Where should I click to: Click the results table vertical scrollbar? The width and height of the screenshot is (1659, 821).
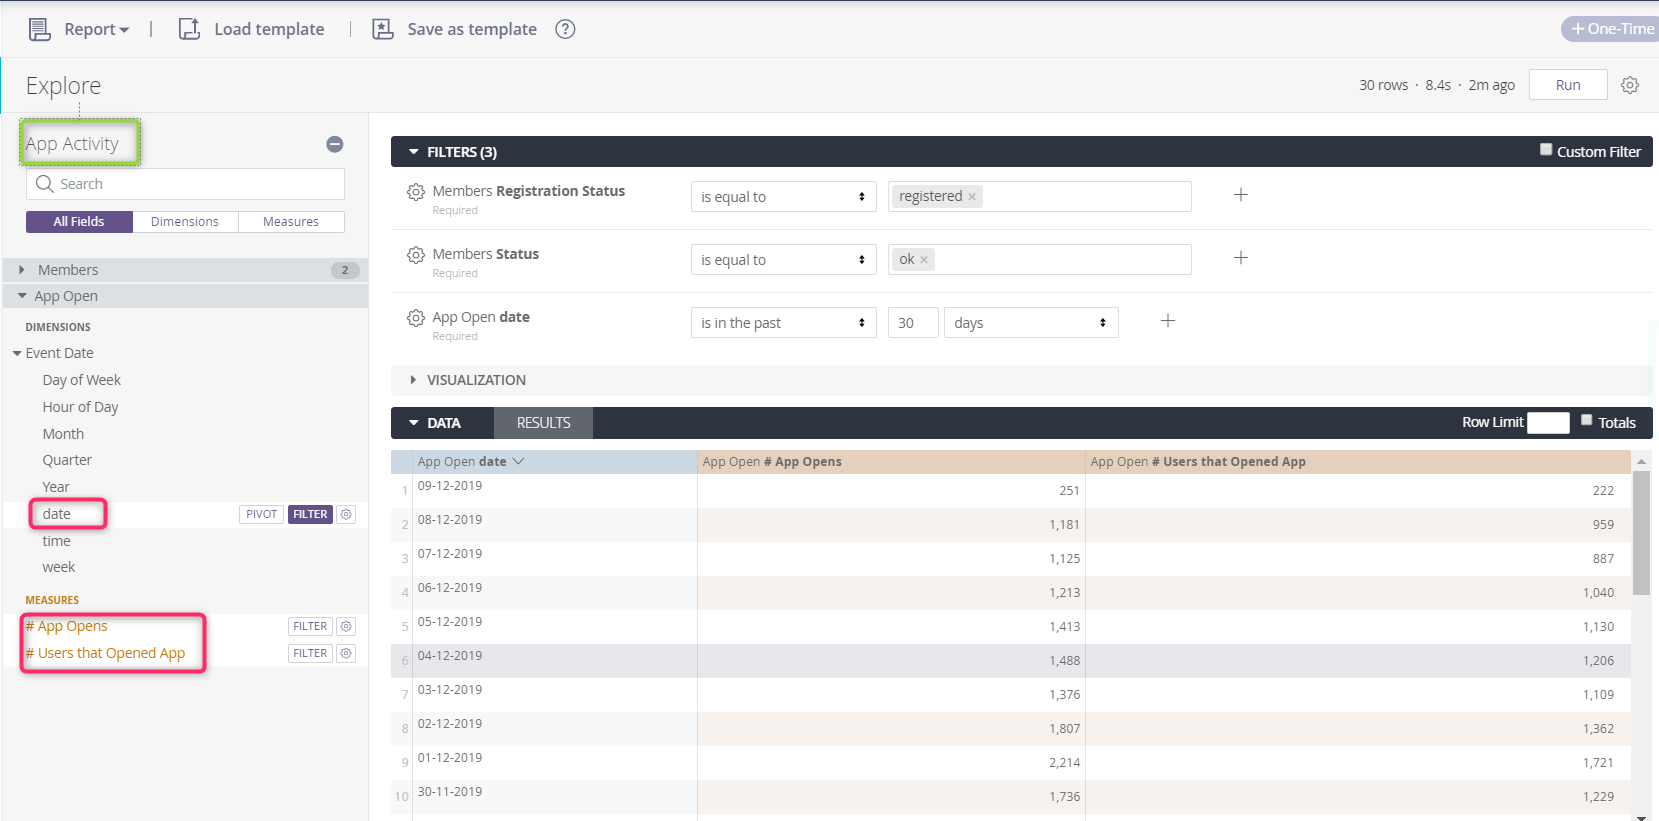1641,532
